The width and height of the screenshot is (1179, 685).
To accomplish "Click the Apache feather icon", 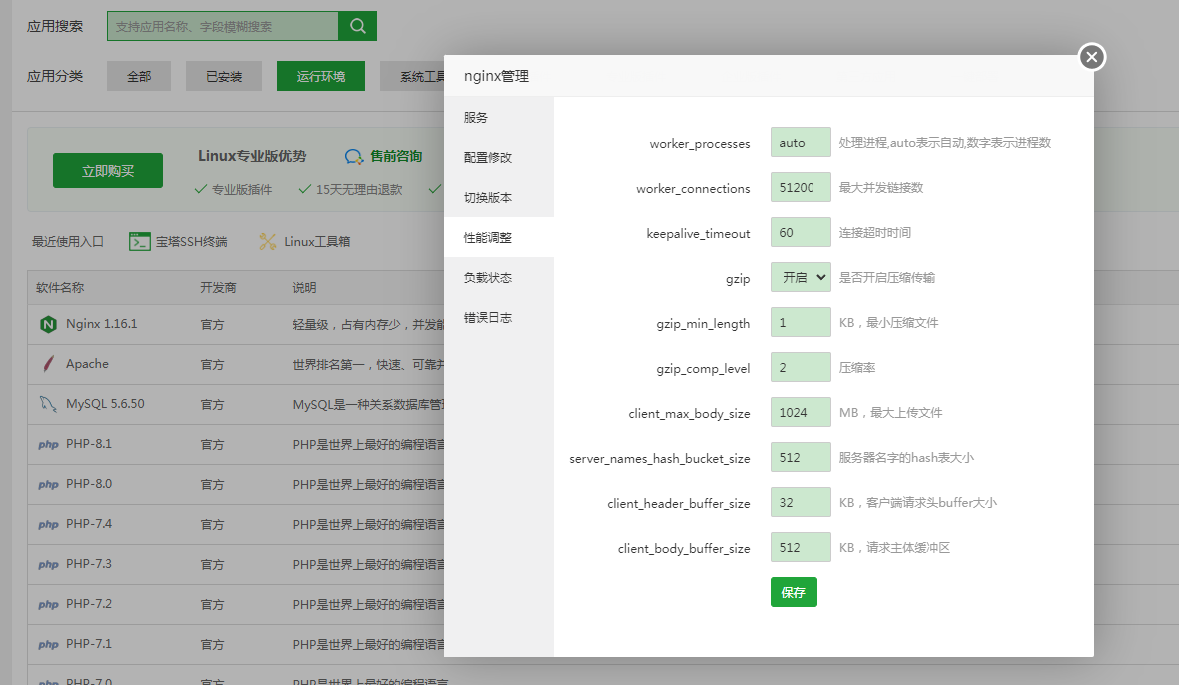I will 48,364.
